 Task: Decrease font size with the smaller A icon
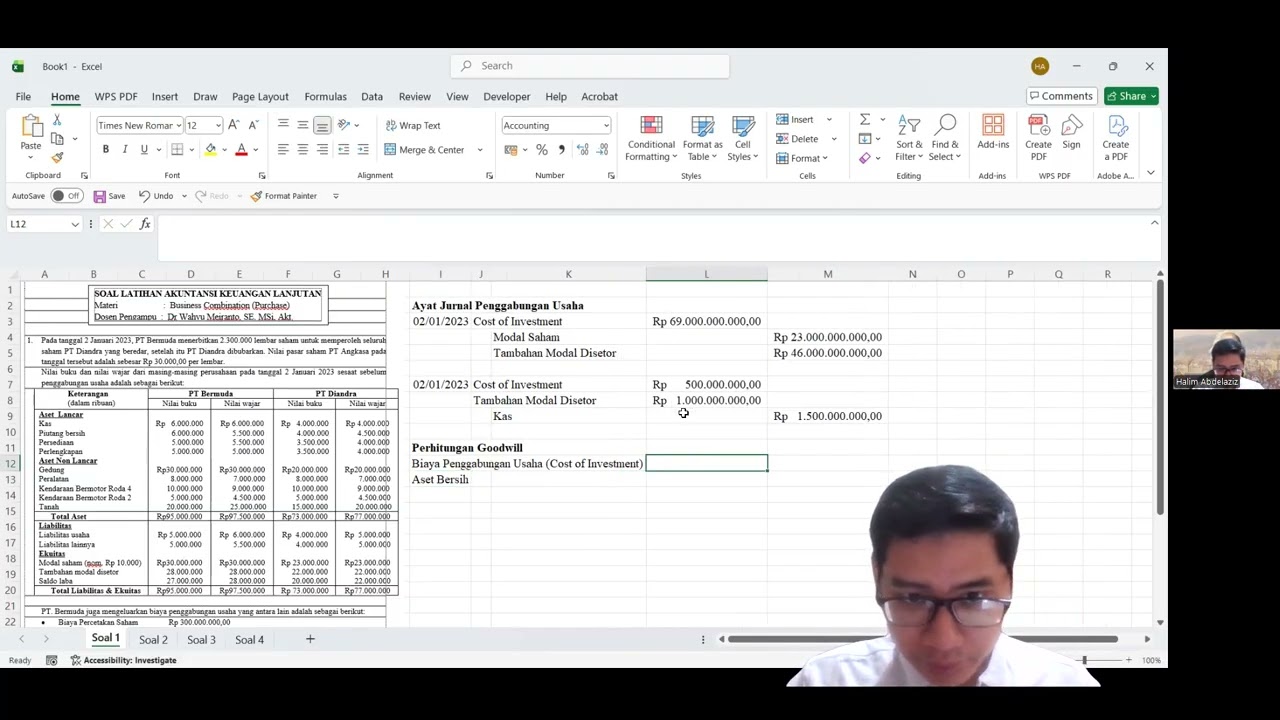(253, 125)
